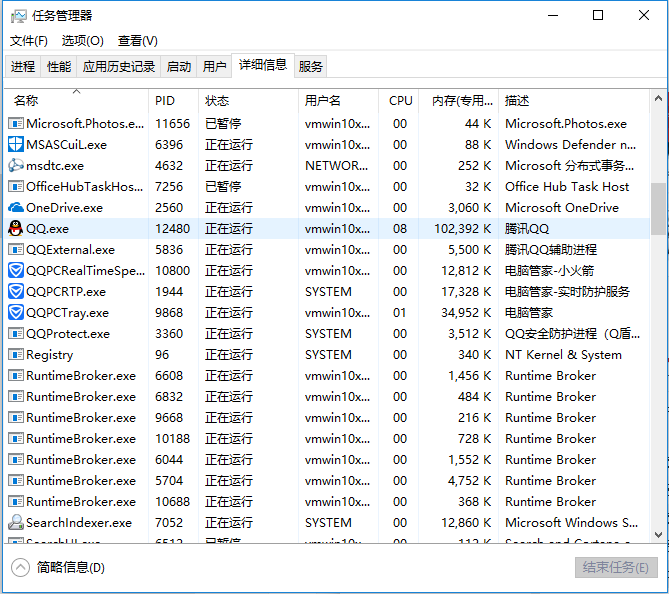Click memory value 34,952 K
This screenshot has height=594, width=669.
coord(466,313)
